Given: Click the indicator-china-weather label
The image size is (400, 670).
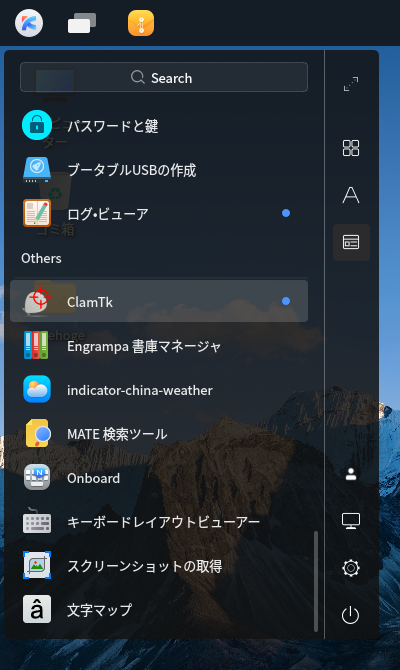Looking at the screenshot, I should 140,390.
